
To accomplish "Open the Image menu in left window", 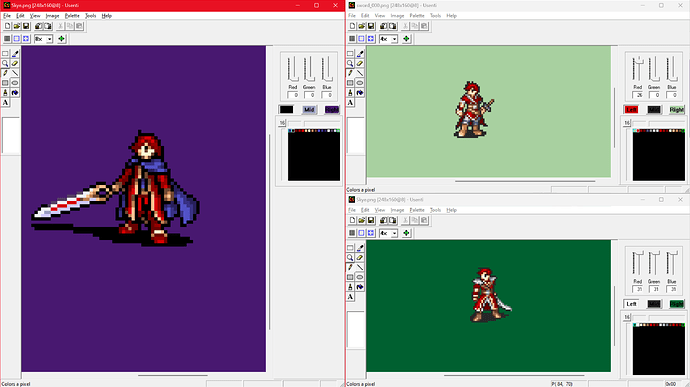I will coord(52,16).
